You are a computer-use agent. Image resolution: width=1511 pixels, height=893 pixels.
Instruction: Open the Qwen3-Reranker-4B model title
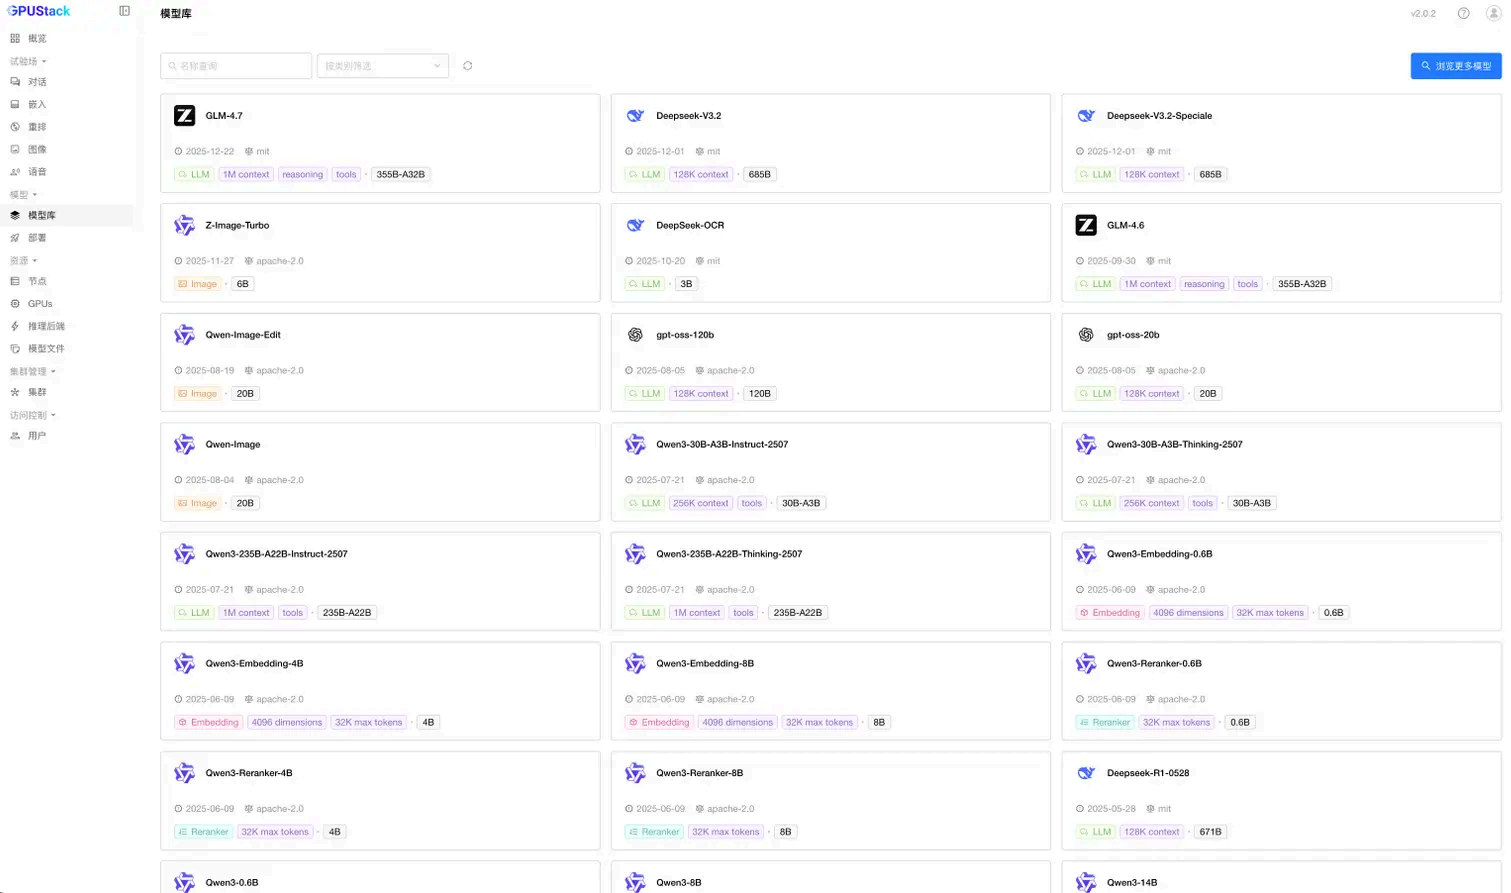pos(249,773)
